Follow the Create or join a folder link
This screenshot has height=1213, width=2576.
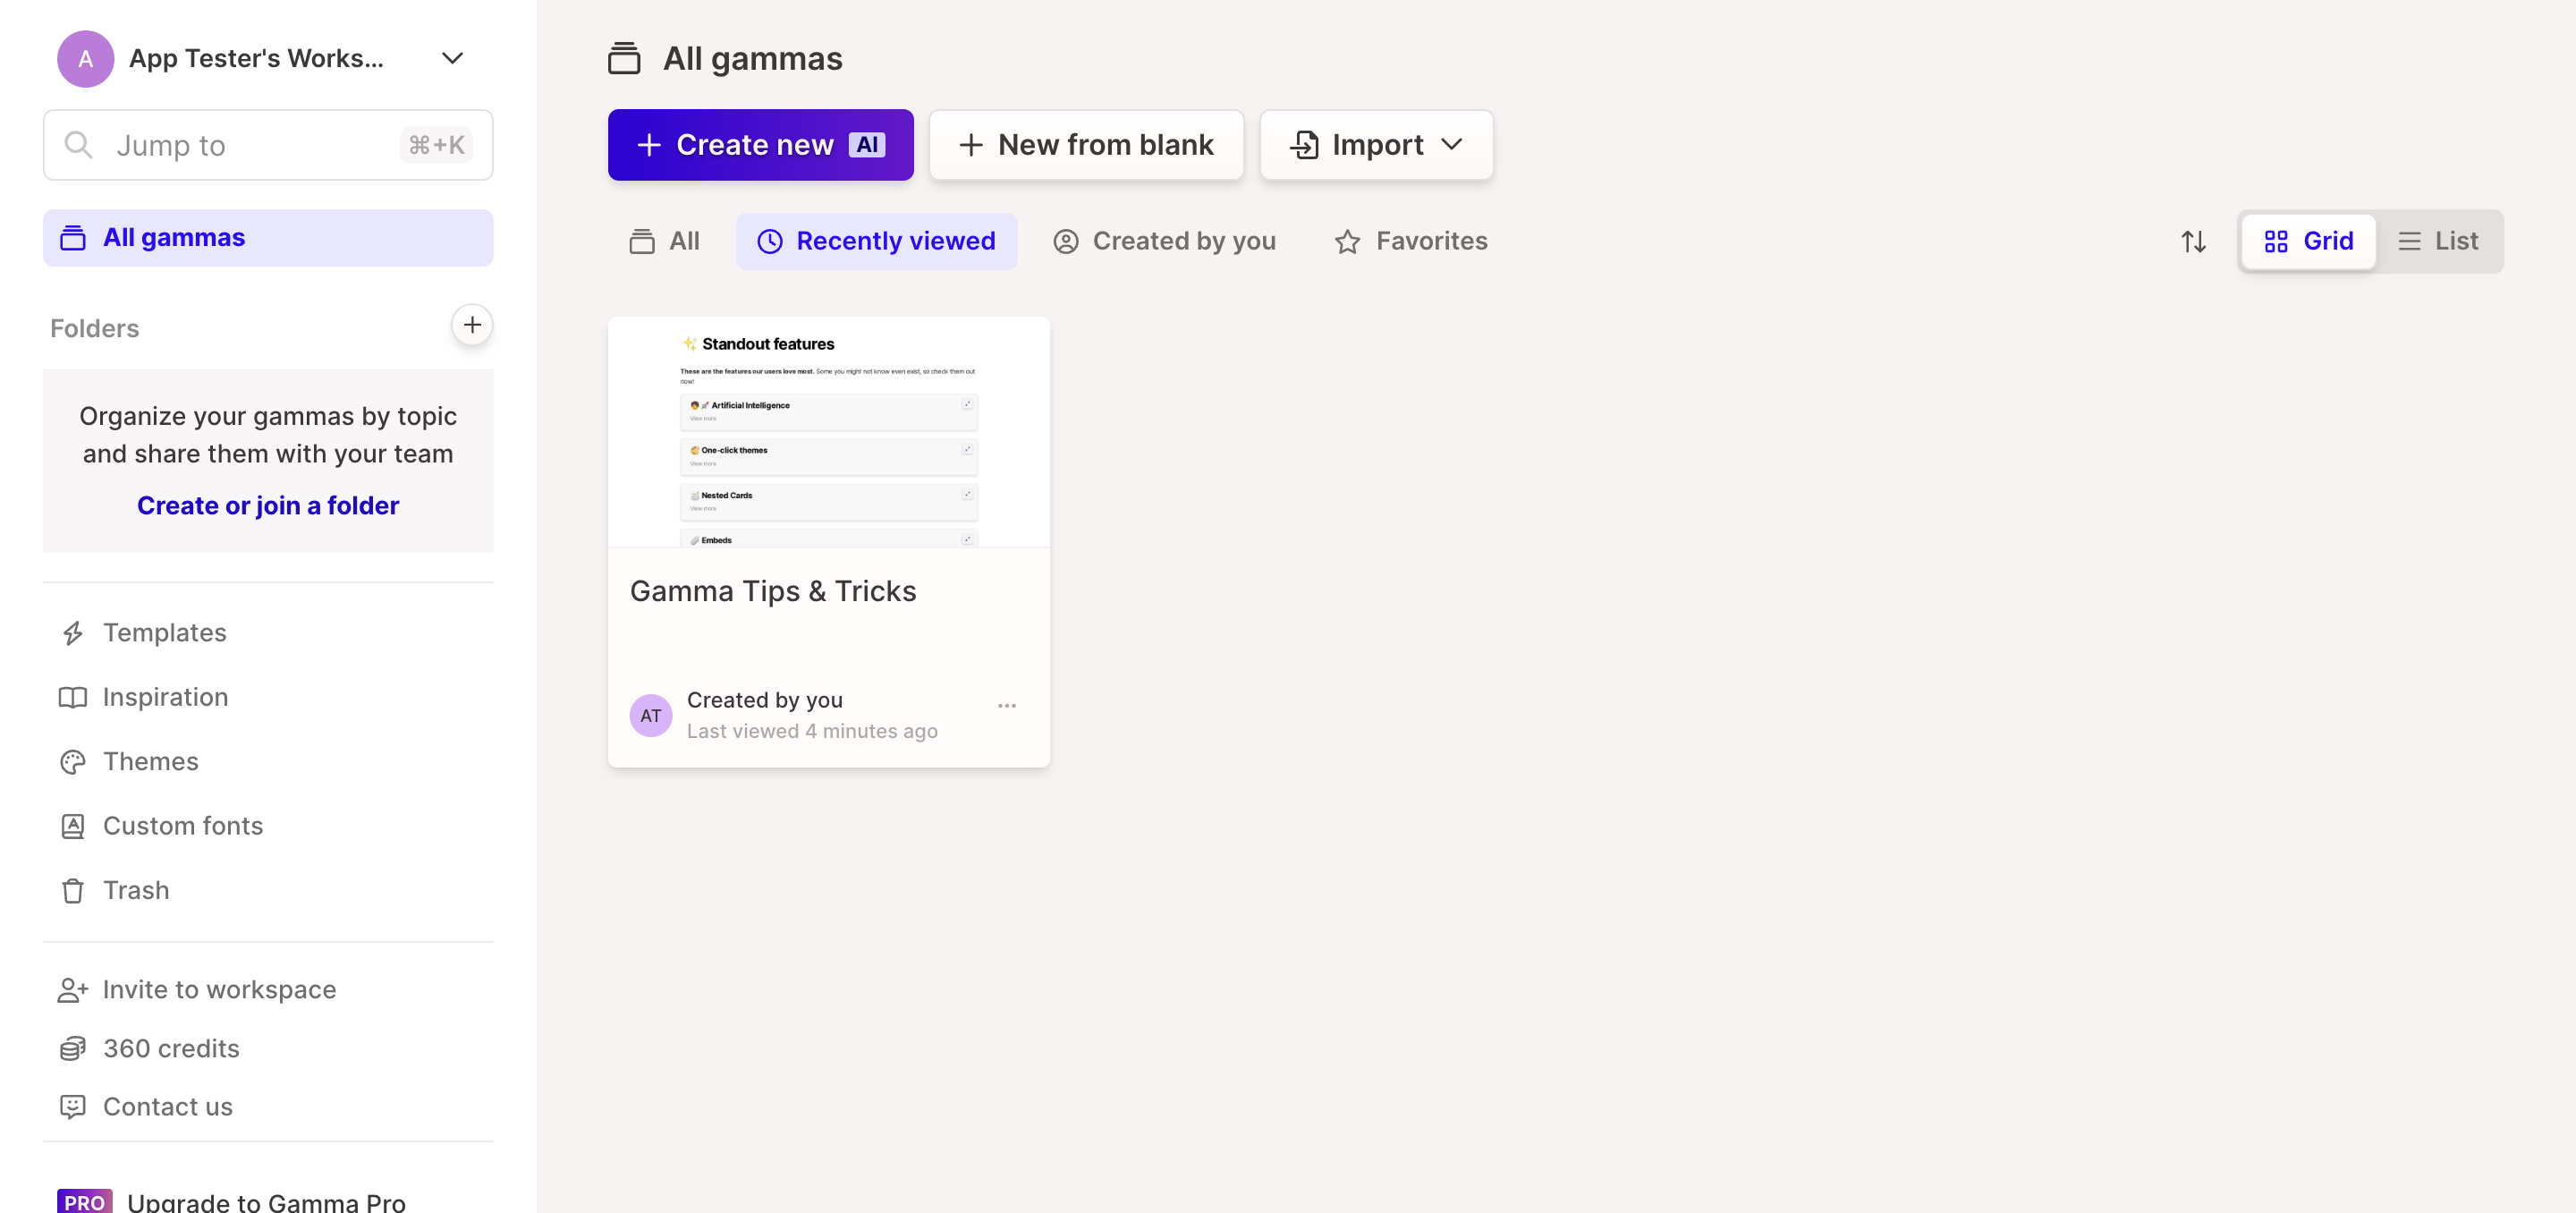click(x=268, y=505)
